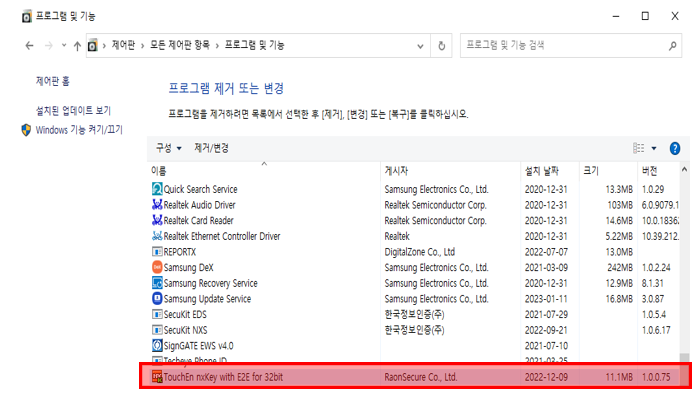Viewport: 699px width, 396px height.
Task: Click the search magnifier icon
Action: point(672,45)
